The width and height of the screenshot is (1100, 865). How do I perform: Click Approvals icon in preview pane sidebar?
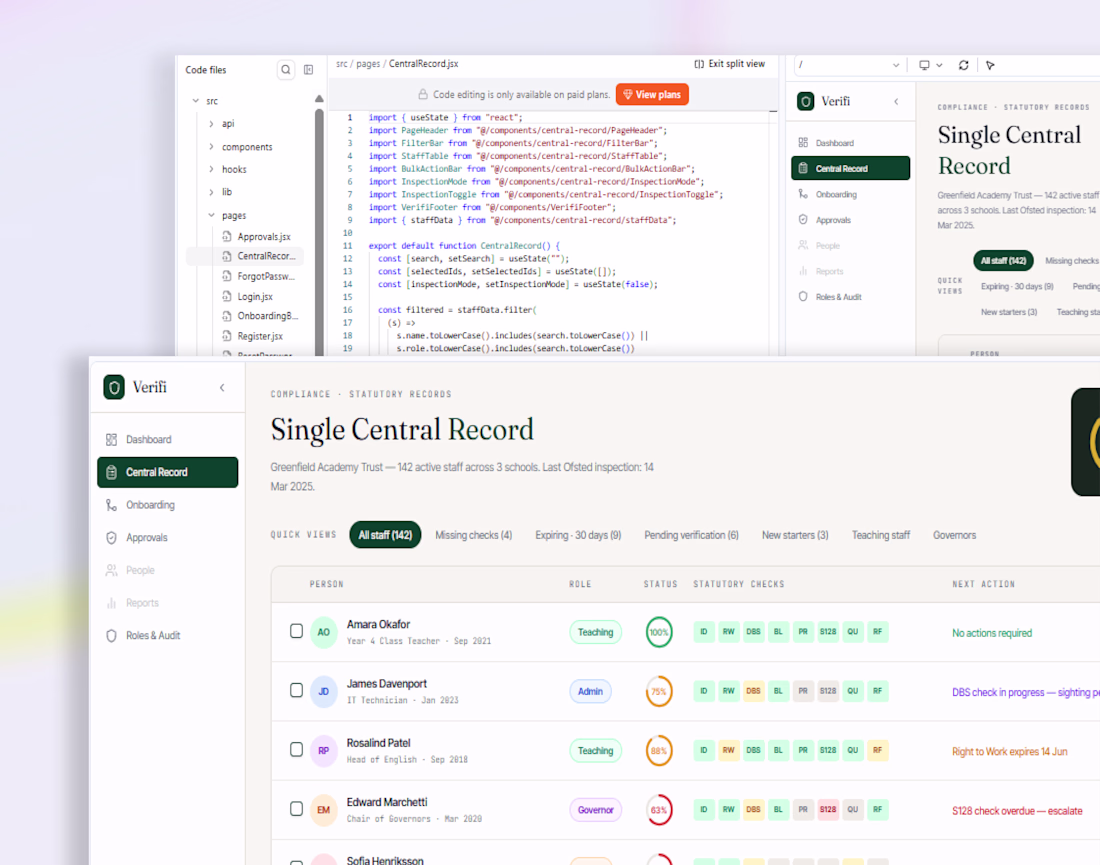(x=803, y=220)
